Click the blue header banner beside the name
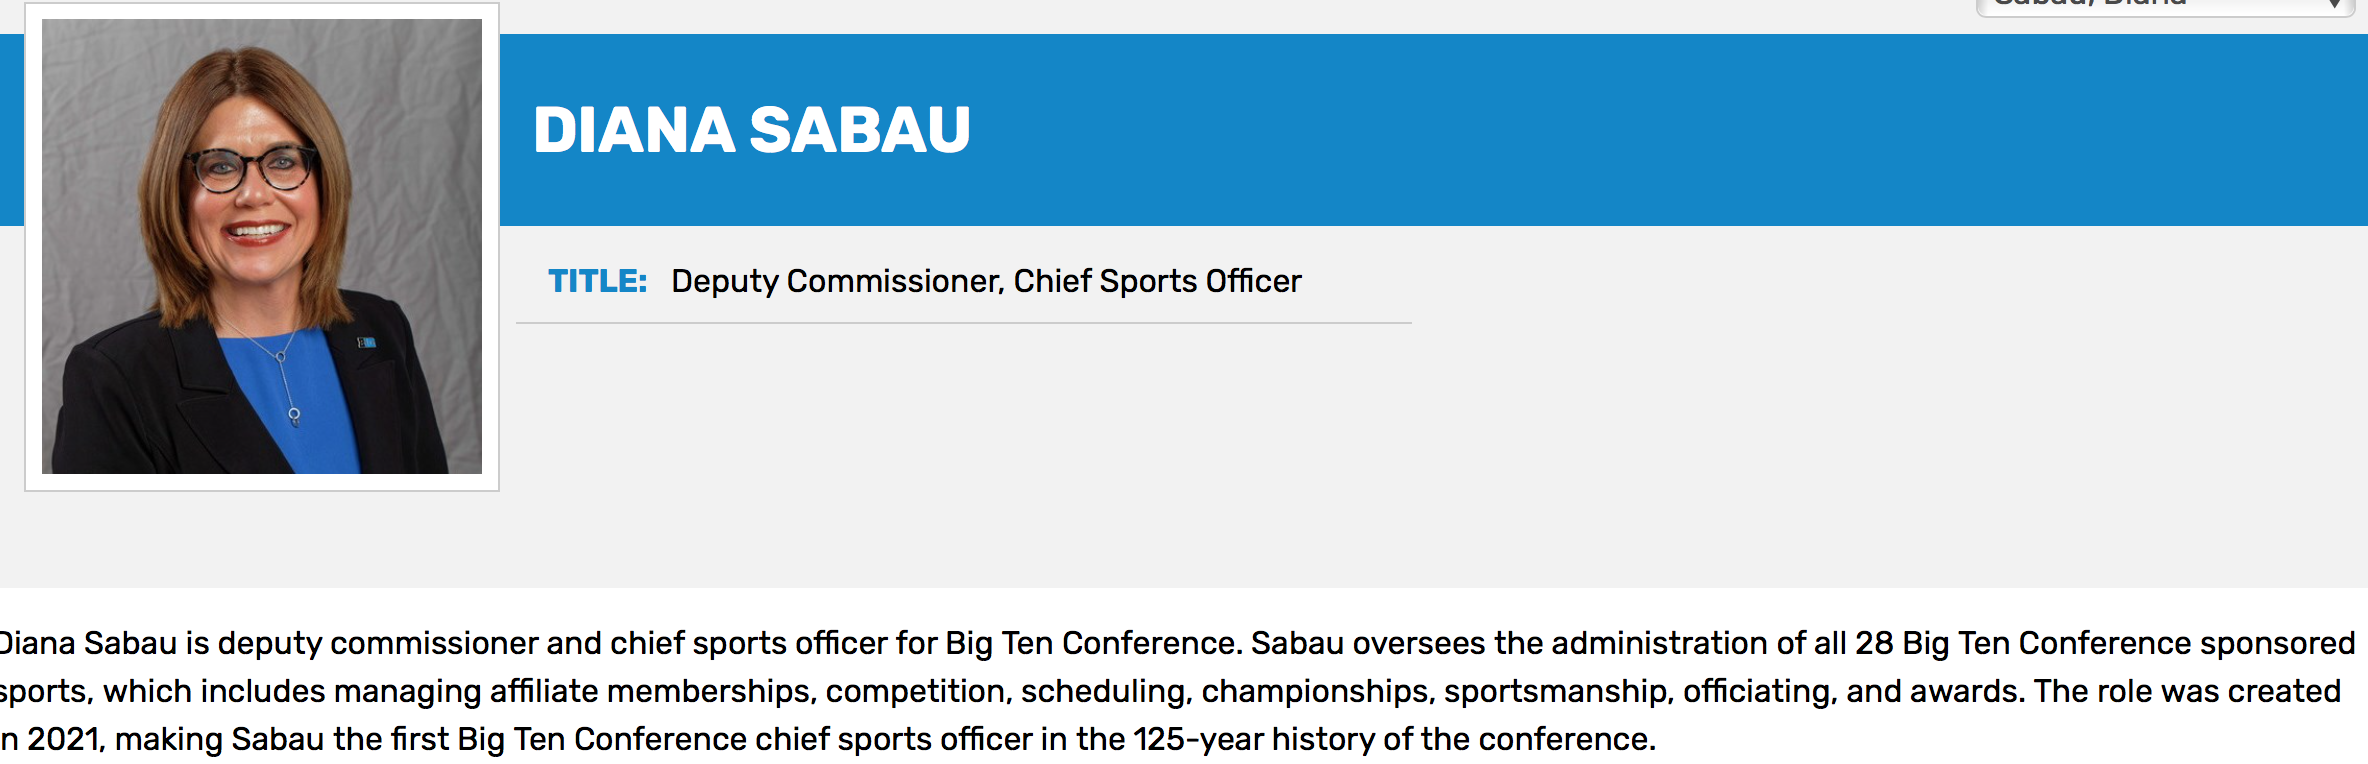Viewport: 2368px width, 764px height. click(x=1600, y=130)
